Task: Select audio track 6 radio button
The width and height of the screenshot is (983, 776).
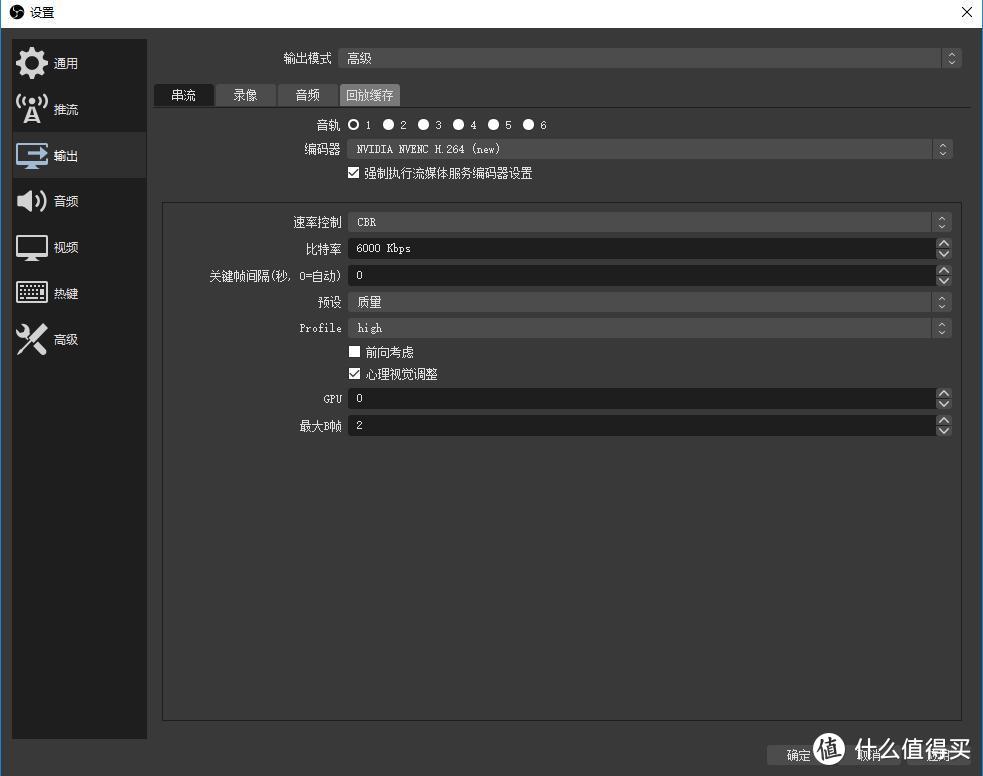Action: pos(528,125)
